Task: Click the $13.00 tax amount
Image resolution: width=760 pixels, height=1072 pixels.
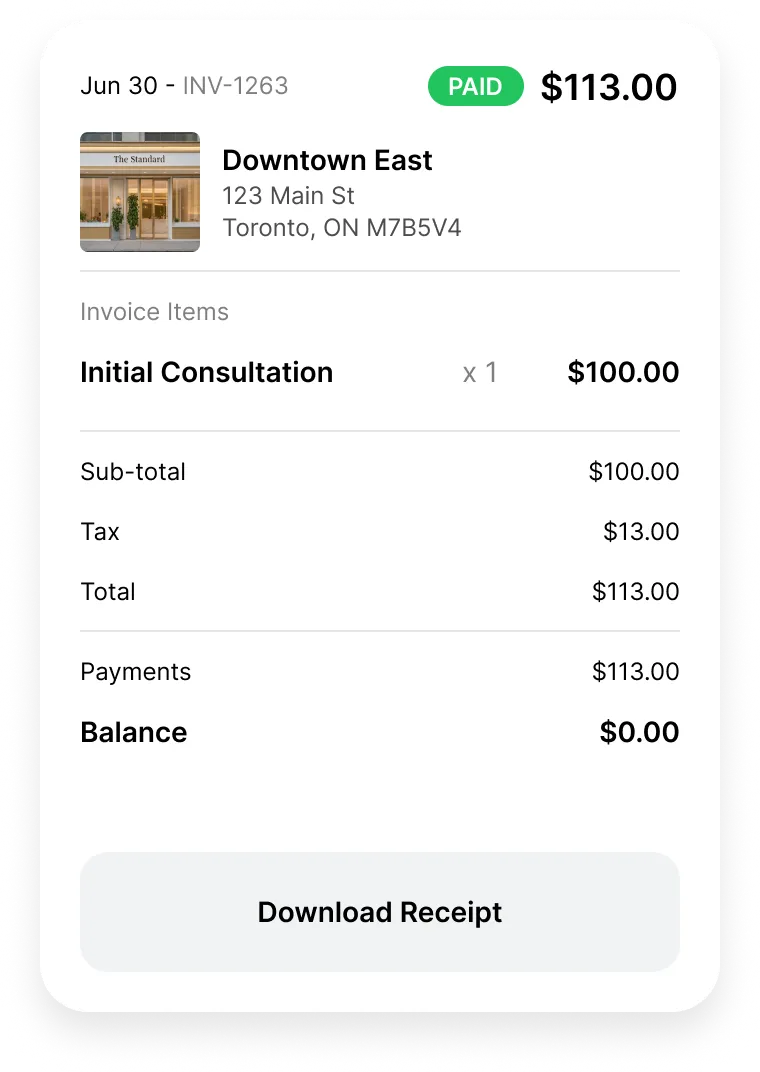Action: 641,532
